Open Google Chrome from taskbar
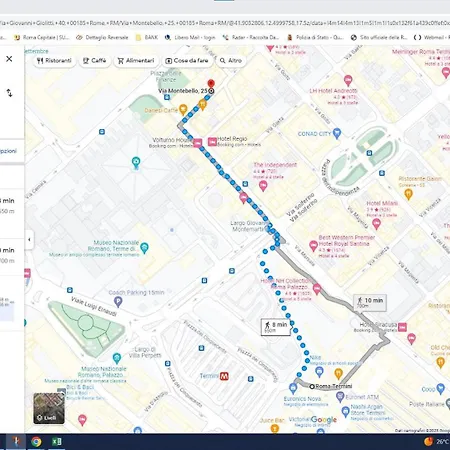450x450 pixels. tap(36, 442)
